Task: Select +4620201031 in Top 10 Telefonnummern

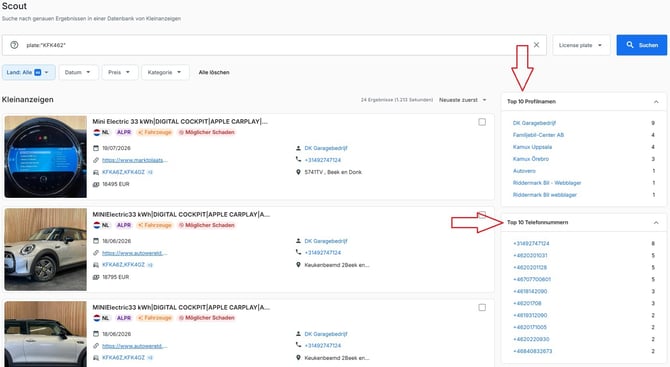Action: (530, 255)
